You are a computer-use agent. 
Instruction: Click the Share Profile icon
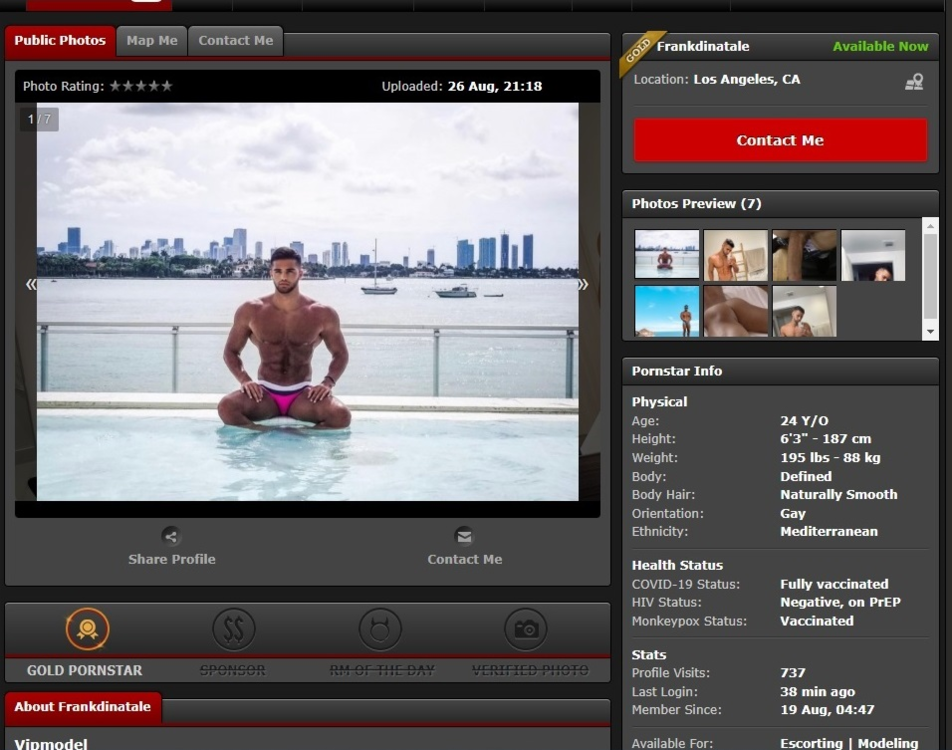(171, 535)
